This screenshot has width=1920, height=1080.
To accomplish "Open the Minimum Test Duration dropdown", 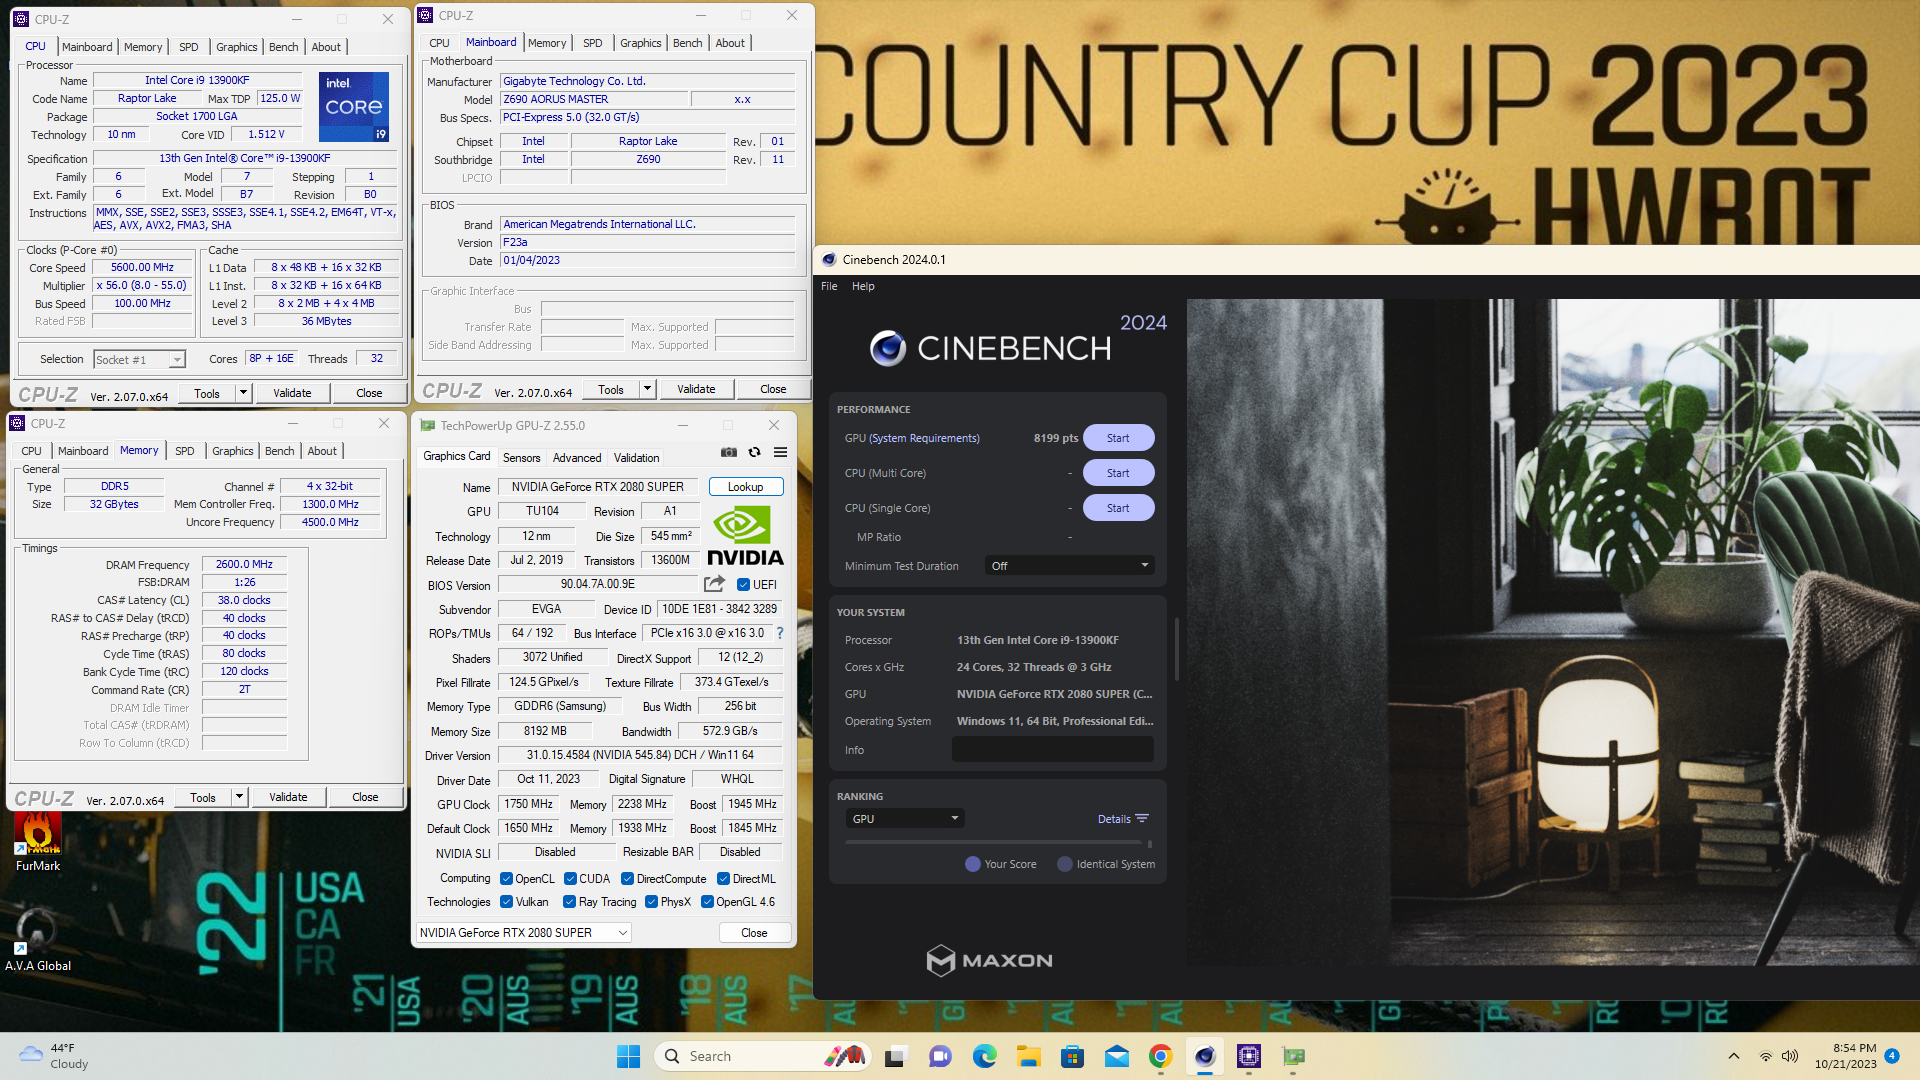I will [x=1069, y=566].
